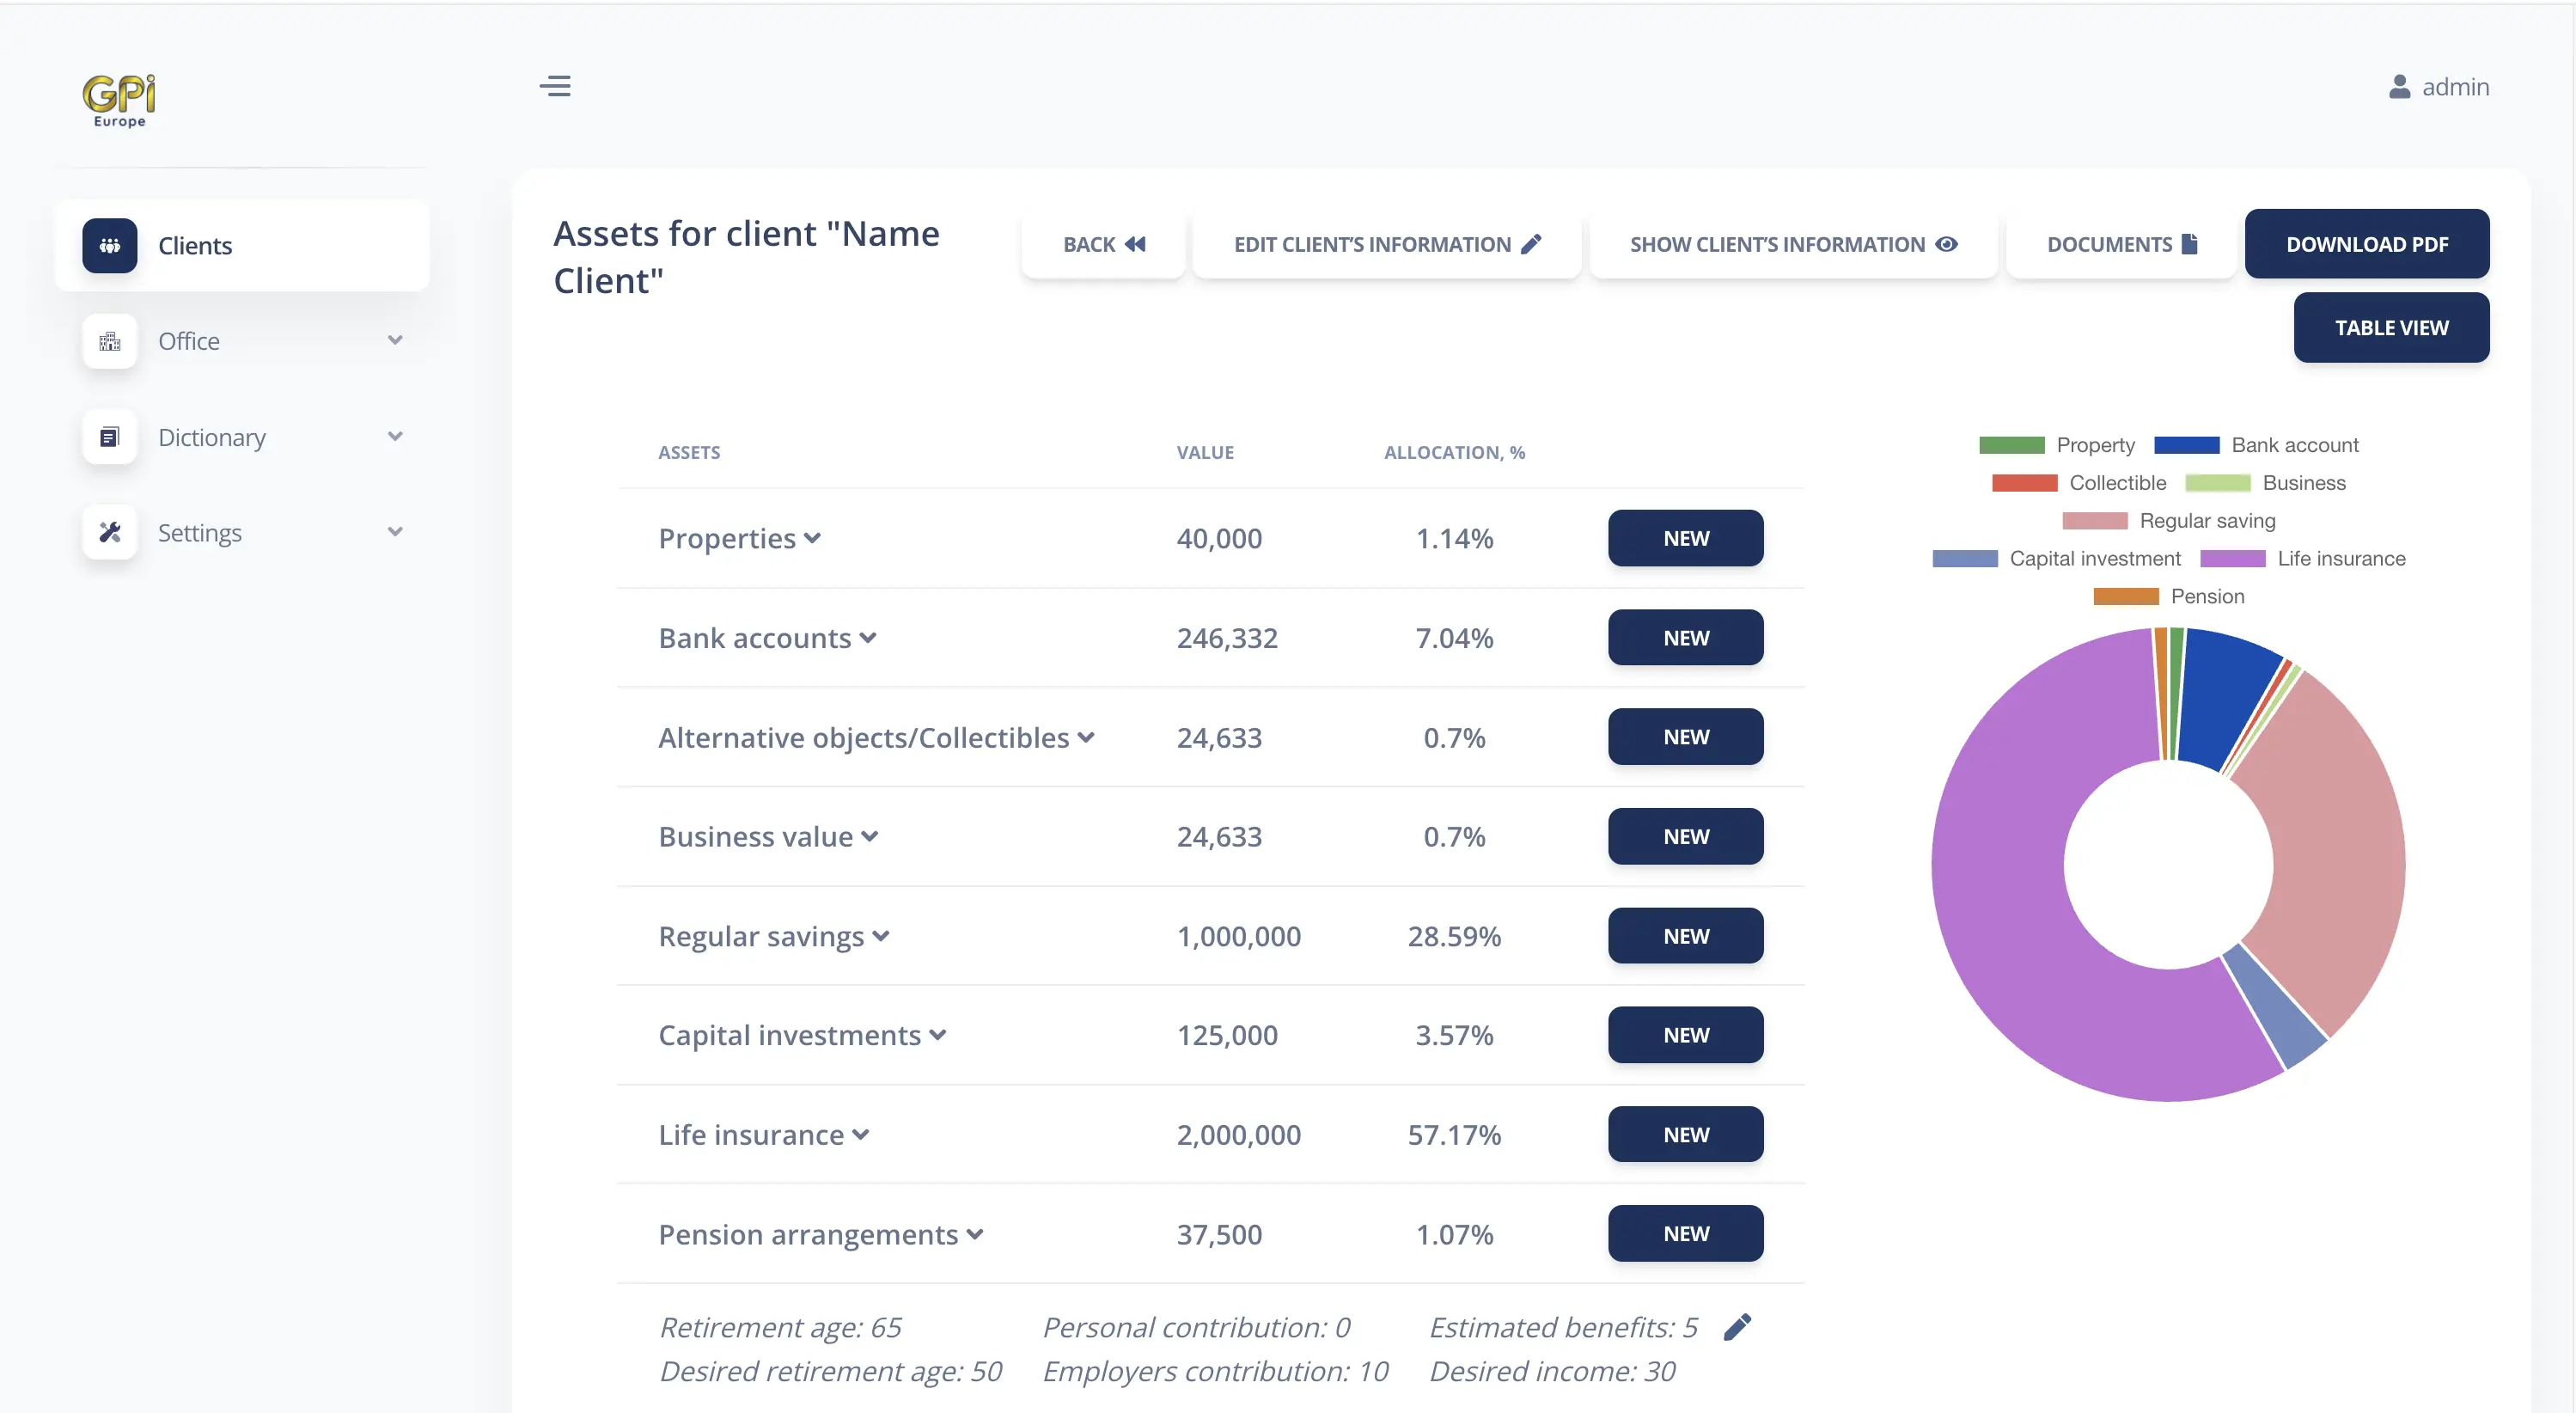The width and height of the screenshot is (2576, 1413).
Task: Click the Bank account blue legend swatch
Action: click(x=2186, y=445)
